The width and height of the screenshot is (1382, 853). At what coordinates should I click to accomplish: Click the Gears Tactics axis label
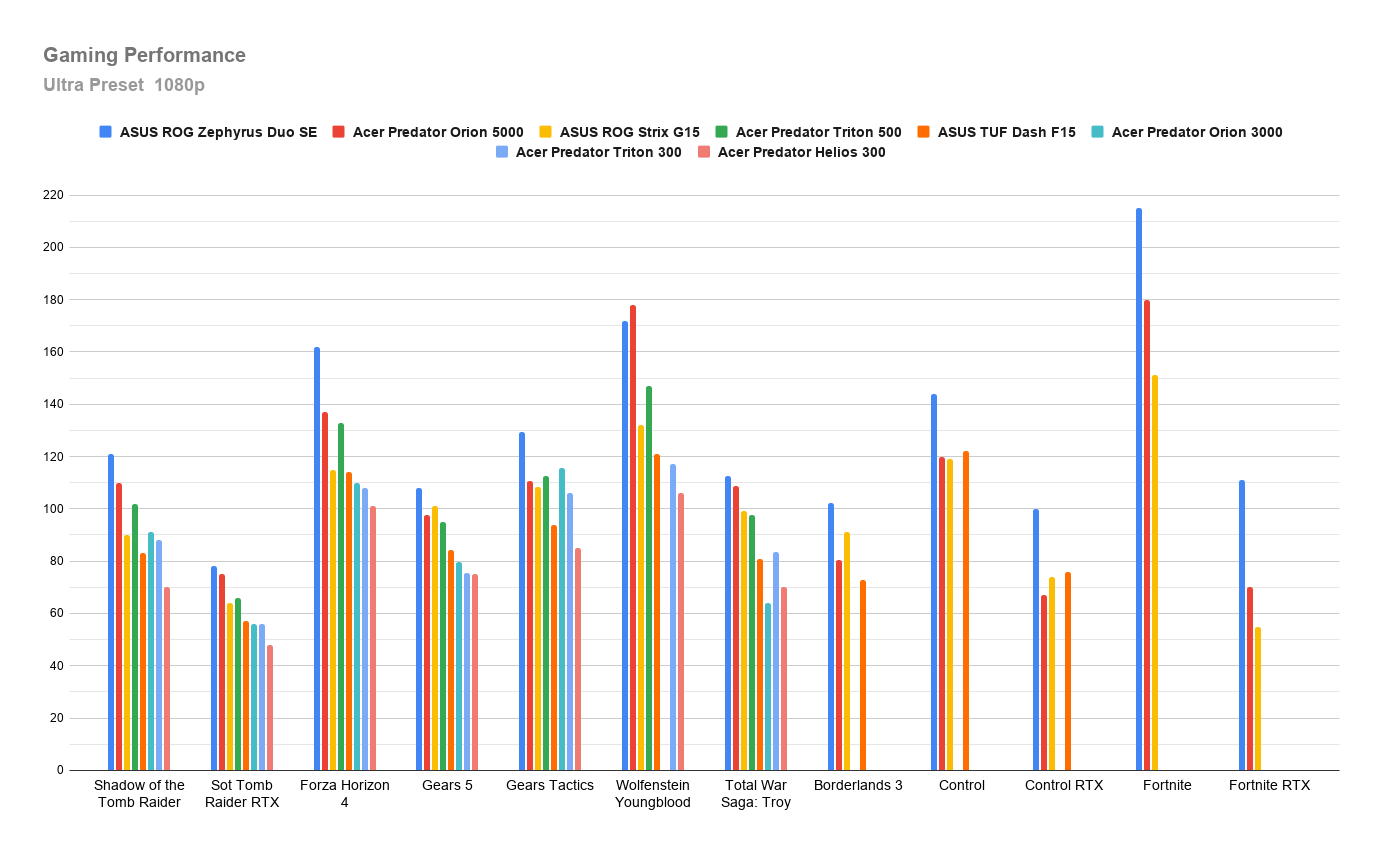click(550, 786)
